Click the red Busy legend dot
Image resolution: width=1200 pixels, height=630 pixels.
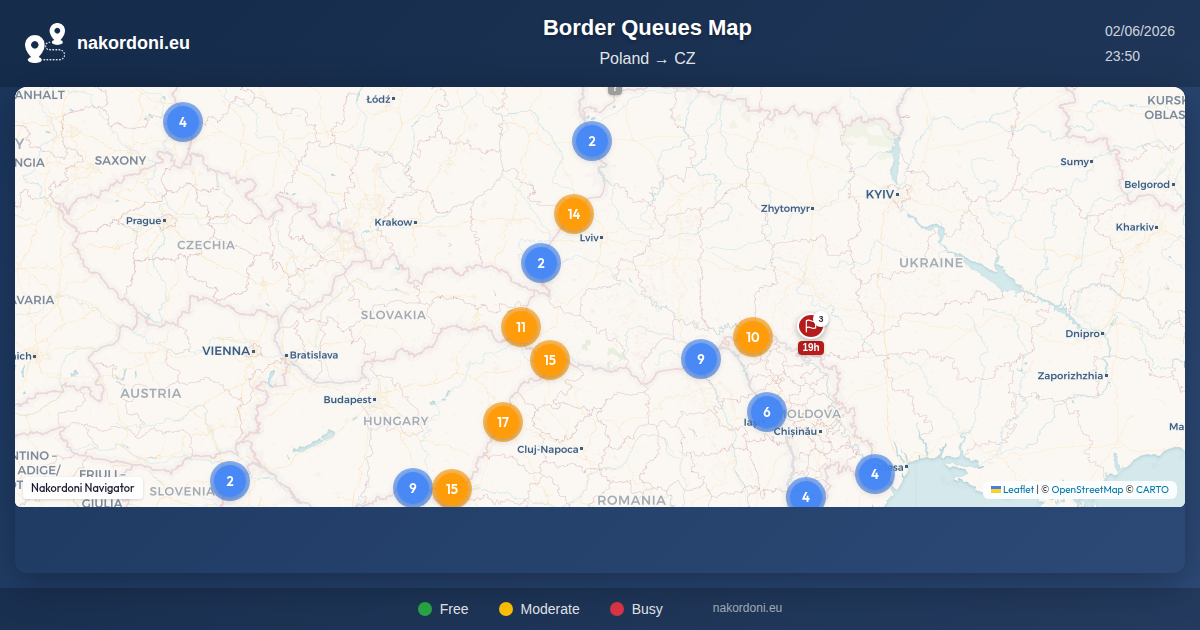617,609
